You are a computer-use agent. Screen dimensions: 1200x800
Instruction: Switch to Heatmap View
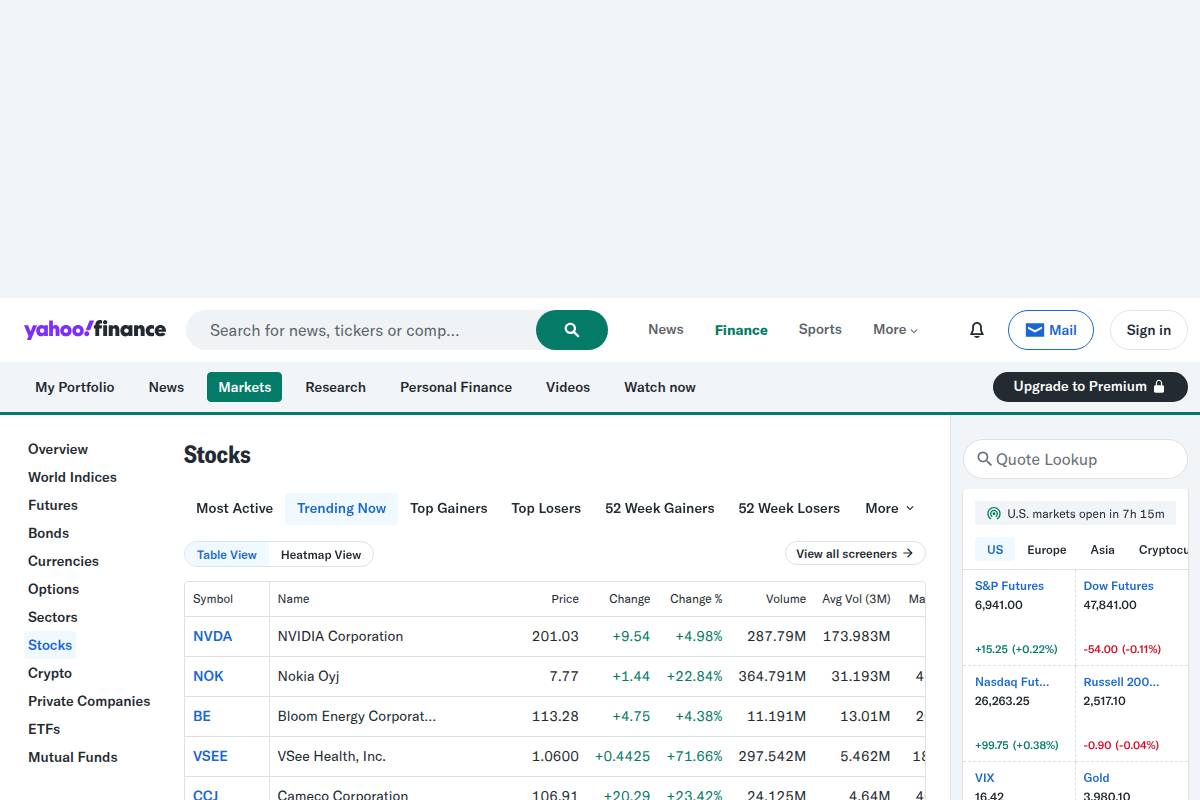tap(322, 554)
